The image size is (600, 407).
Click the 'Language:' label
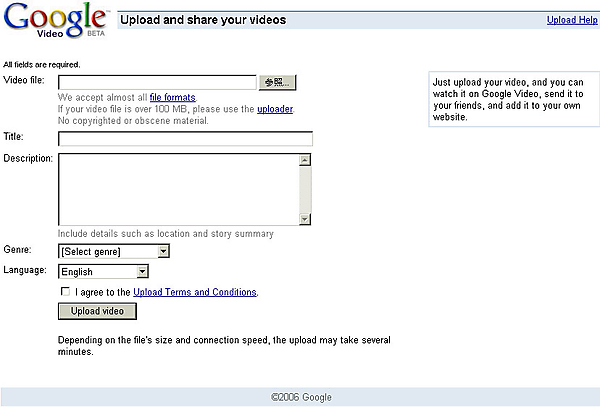coord(25,270)
